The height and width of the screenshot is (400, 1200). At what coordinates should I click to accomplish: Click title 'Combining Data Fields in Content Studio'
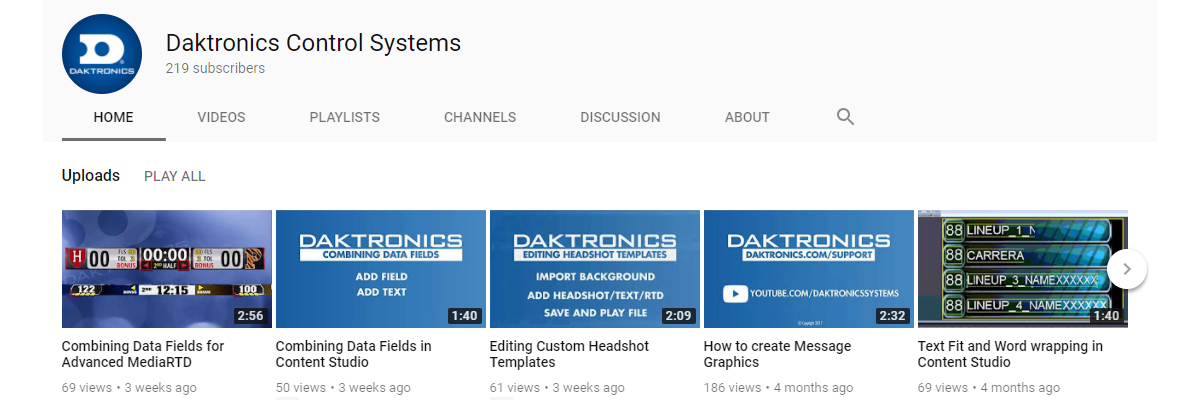click(x=354, y=354)
